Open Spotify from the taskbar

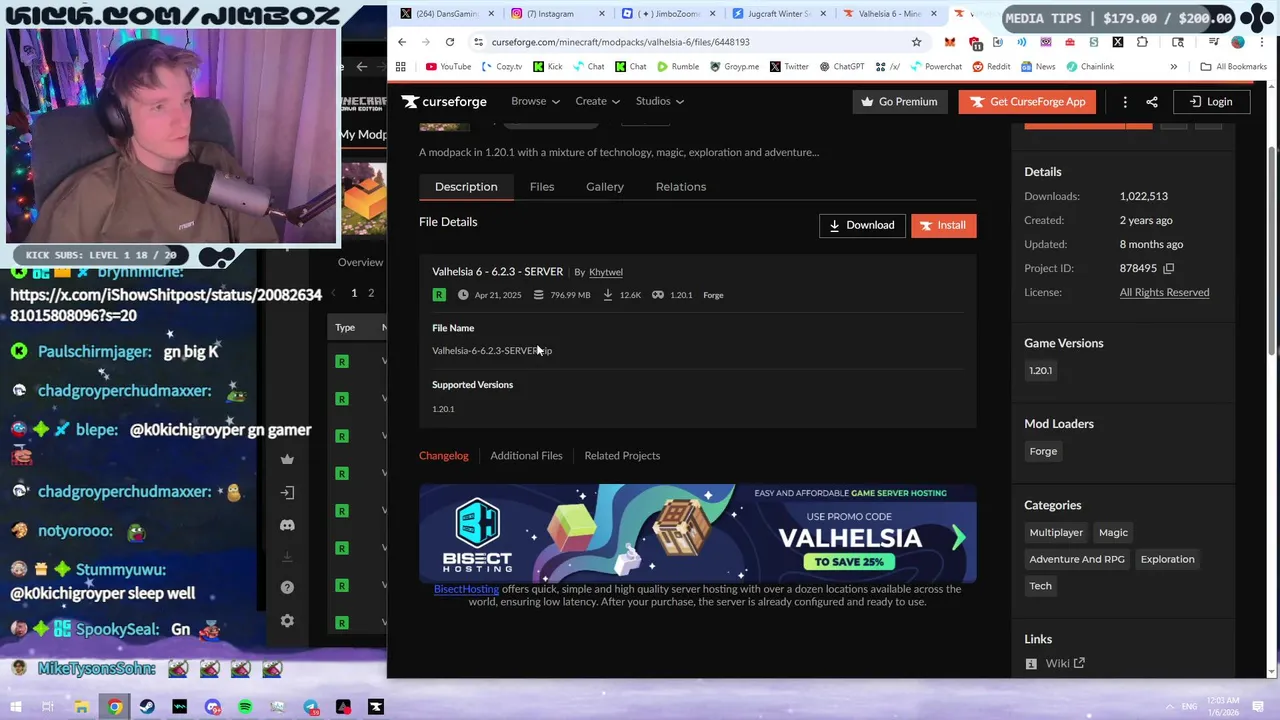click(245, 707)
